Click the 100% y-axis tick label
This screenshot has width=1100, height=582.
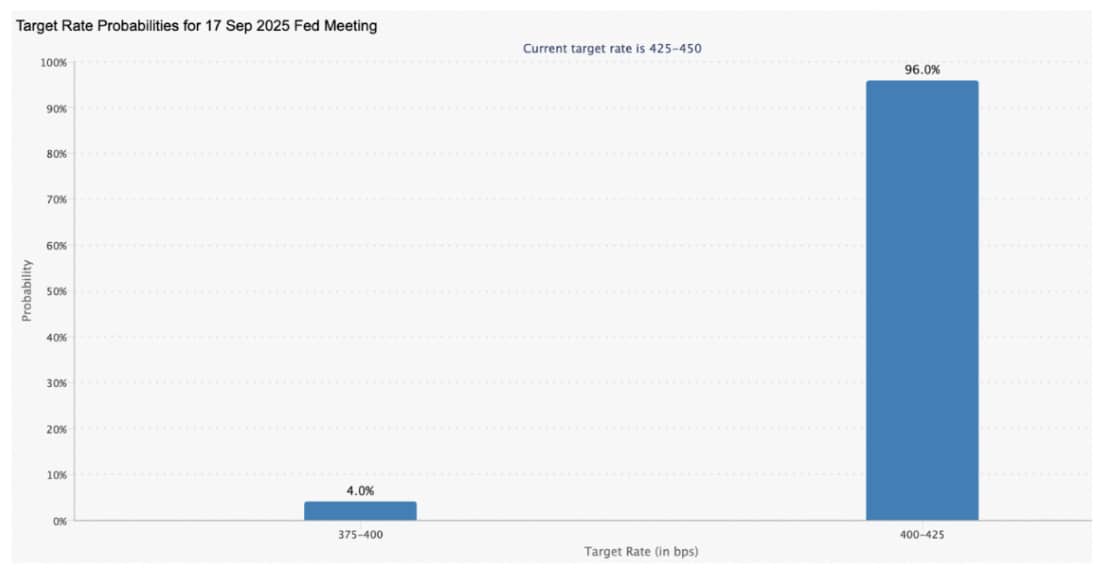point(53,63)
